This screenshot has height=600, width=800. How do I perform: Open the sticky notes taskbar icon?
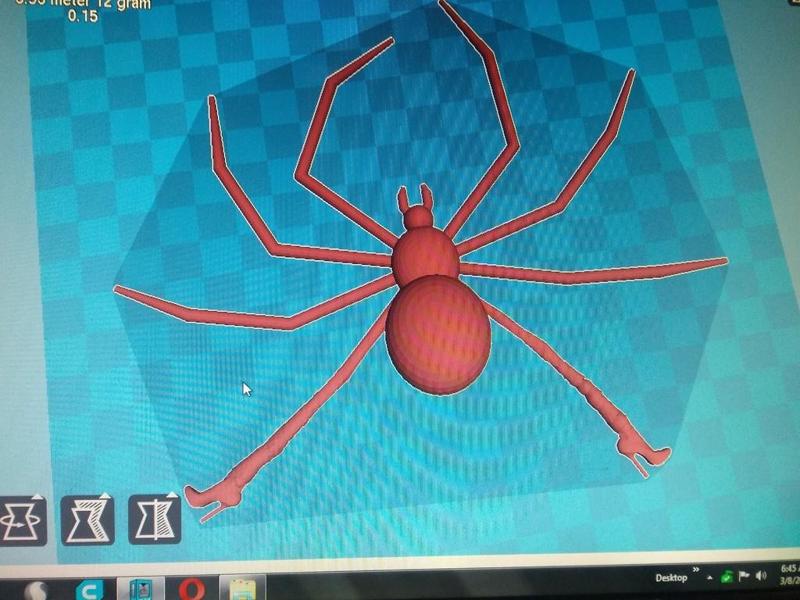tap(242, 588)
